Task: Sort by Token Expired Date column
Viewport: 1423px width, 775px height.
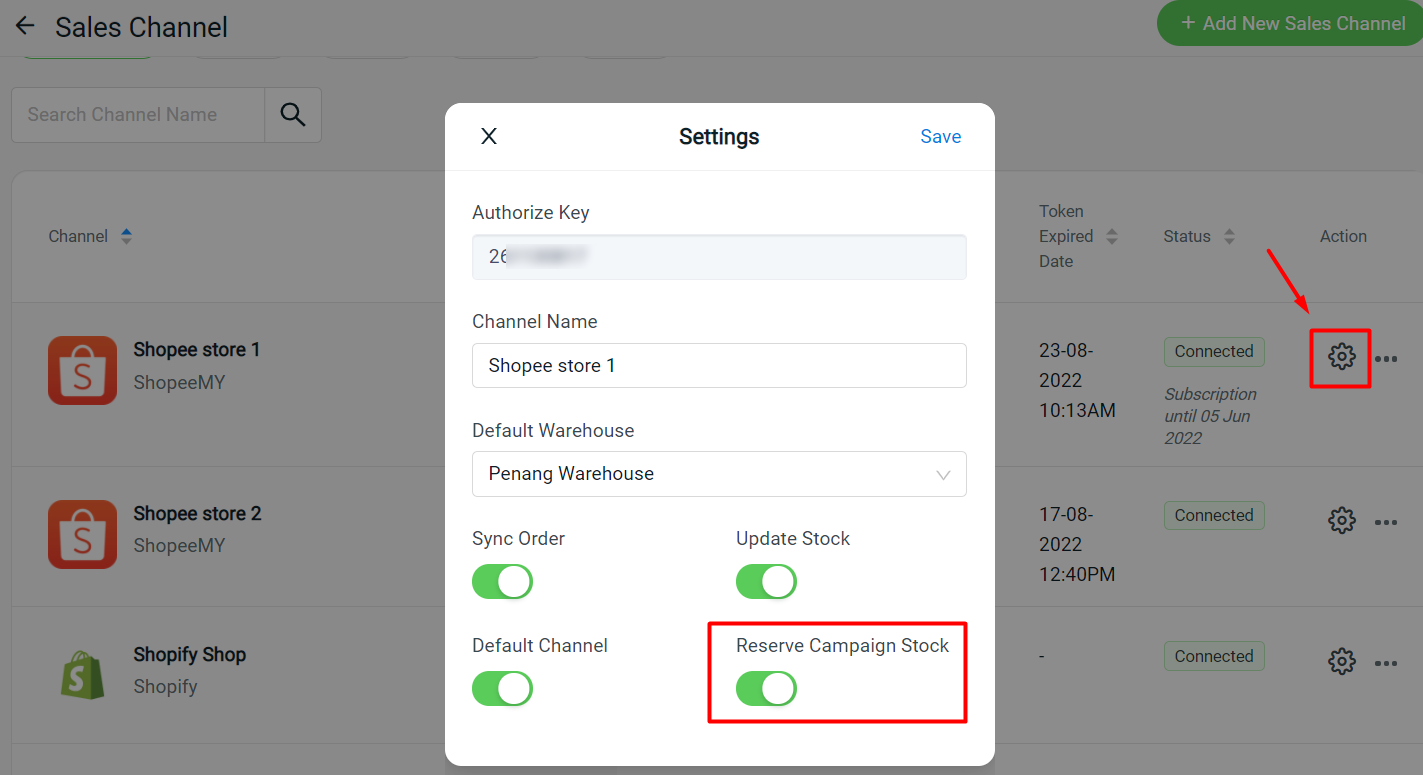Action: (x=1111, y=237)
